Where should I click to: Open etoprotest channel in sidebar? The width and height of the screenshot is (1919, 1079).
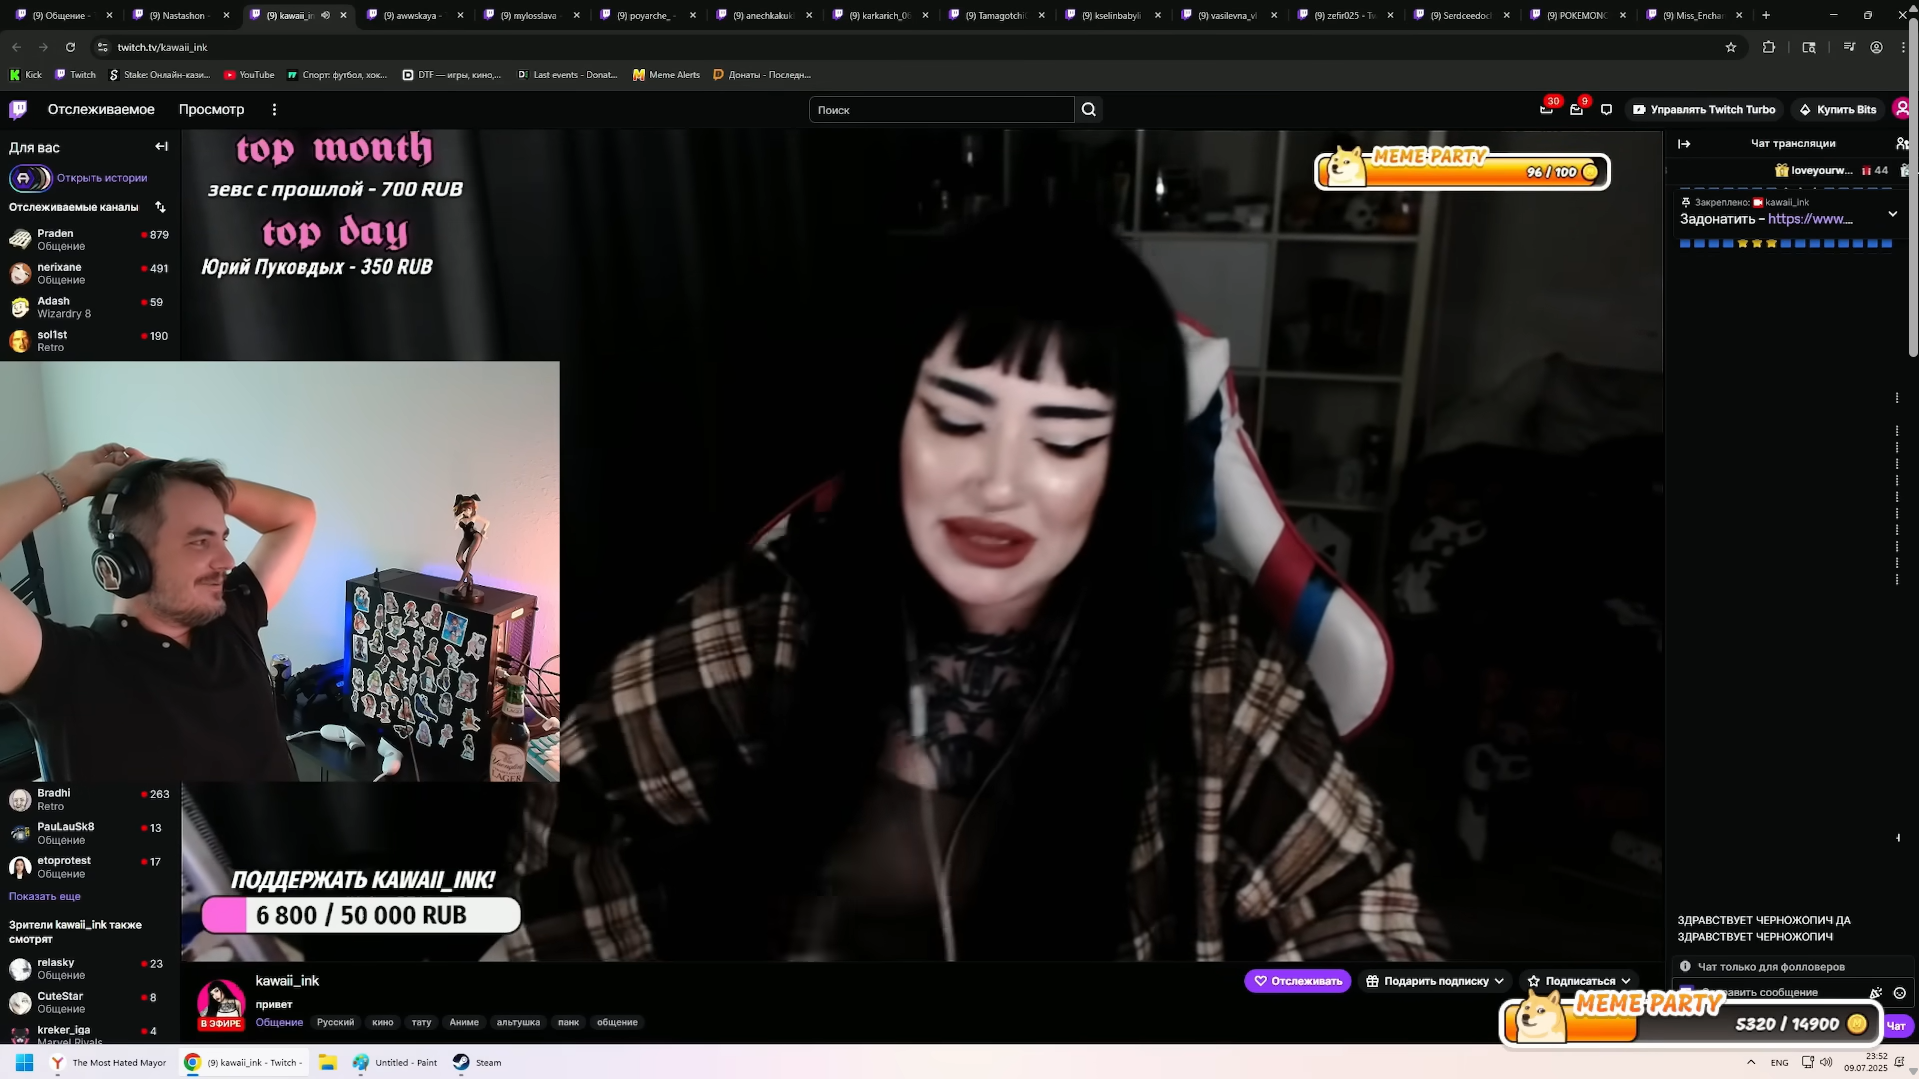pos(90,867)
